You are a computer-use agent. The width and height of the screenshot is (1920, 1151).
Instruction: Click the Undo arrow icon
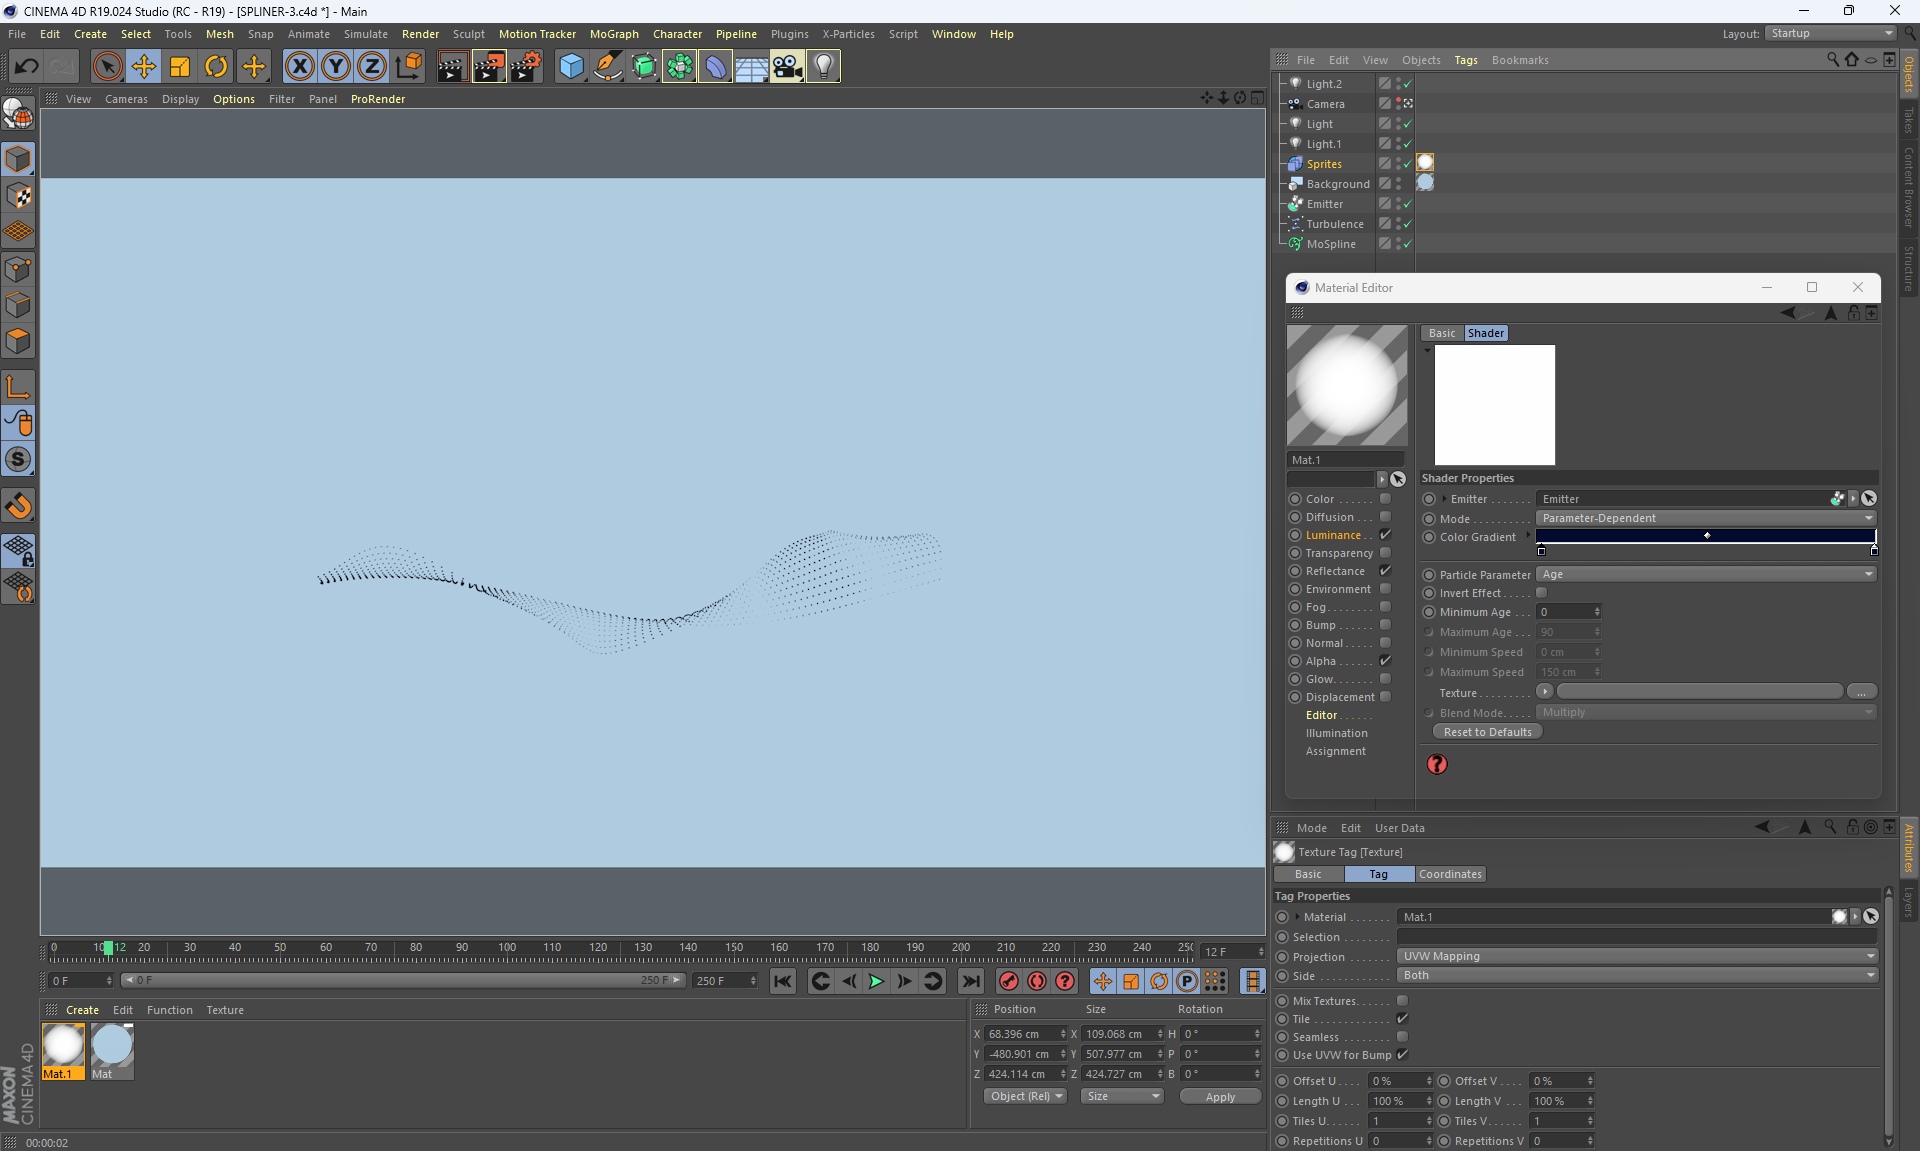pyautogui.click(x=27, y=67)
